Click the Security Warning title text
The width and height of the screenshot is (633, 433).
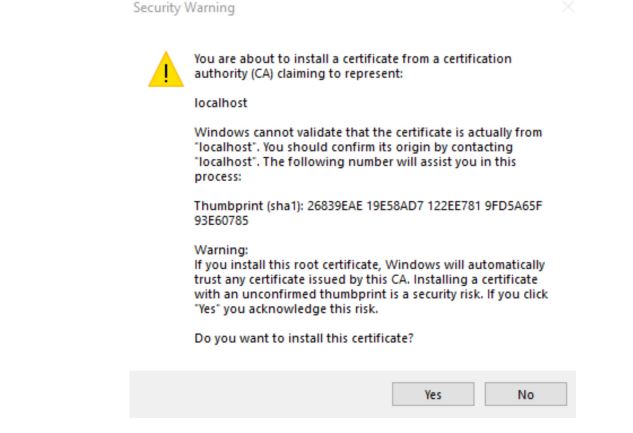tap(184, 8)
